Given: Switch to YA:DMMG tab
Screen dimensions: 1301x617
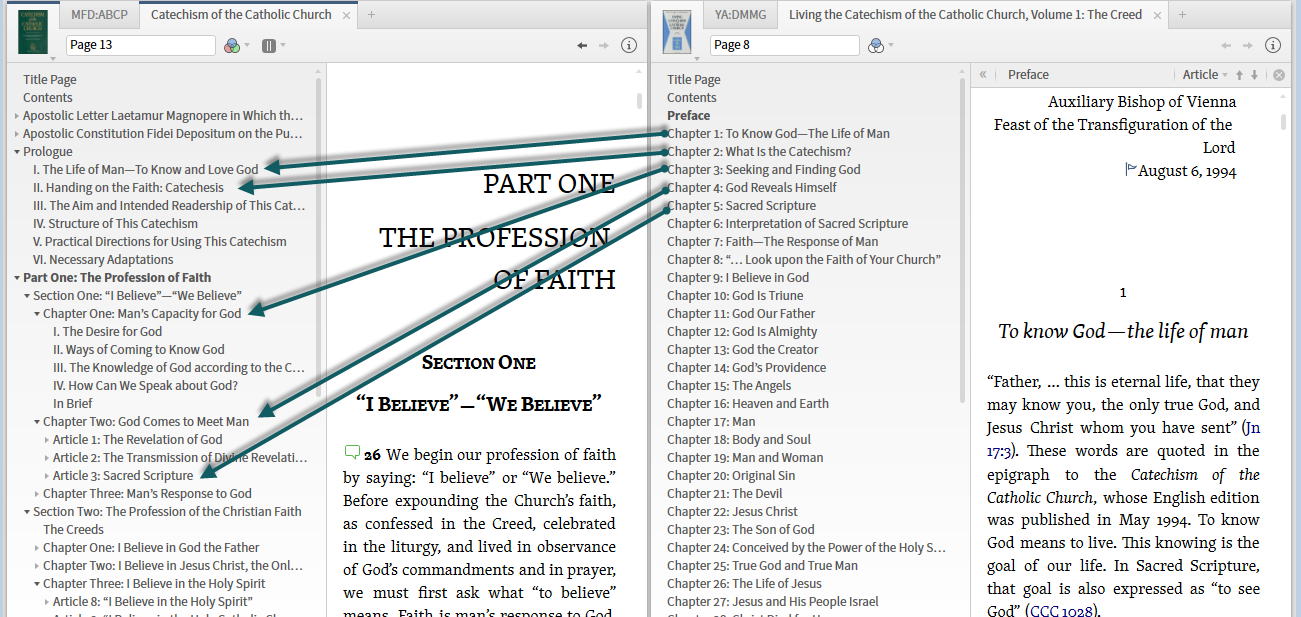Looking at the screenshot, I should tap(742, 15).
